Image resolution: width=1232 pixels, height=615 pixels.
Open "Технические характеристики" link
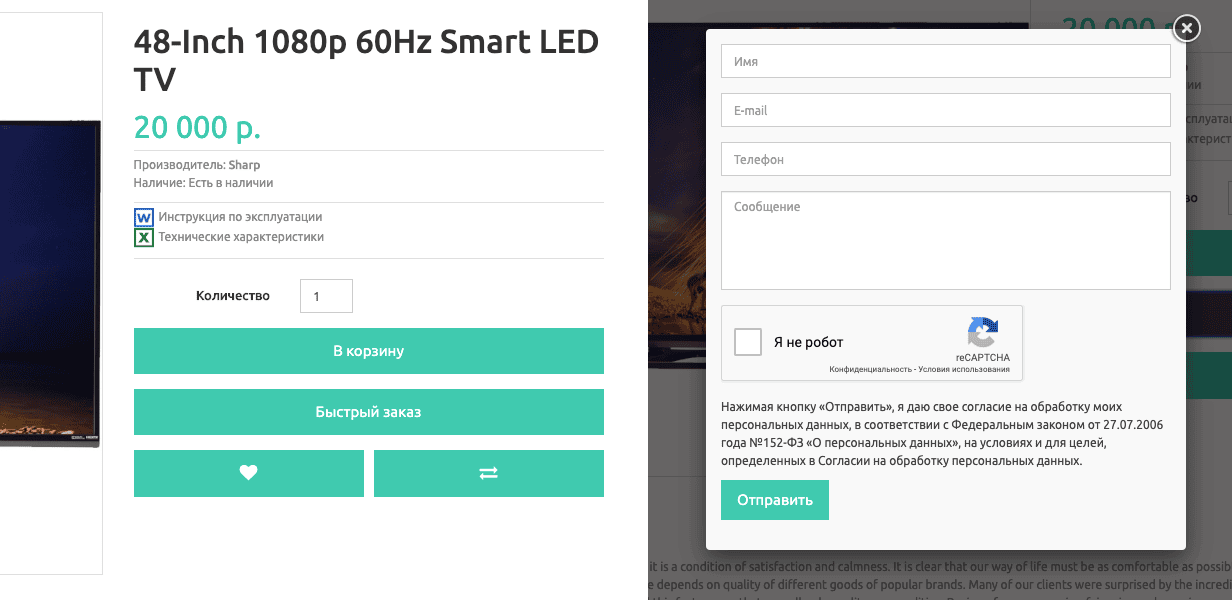pos(241,237)
